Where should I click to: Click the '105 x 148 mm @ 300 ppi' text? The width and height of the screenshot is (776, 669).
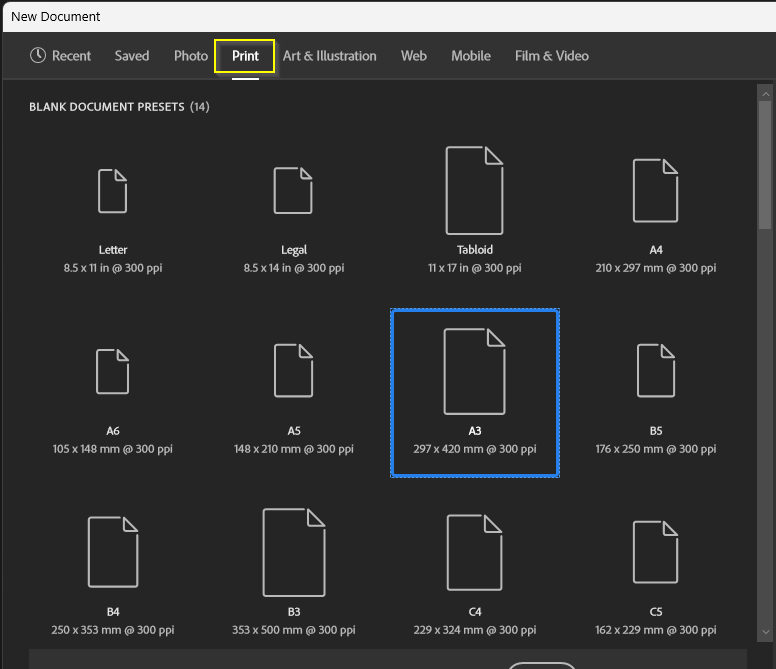pos(113,449)
